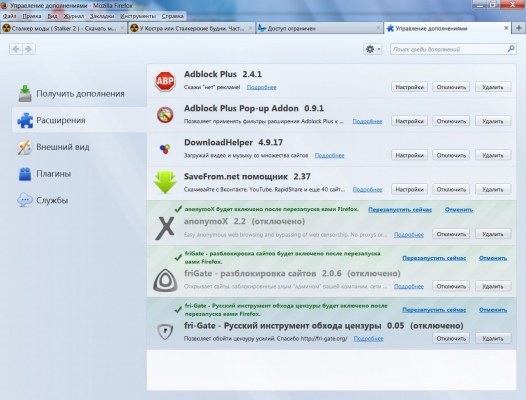Viewport: 526px width, 400px height.
Task: Click Отменить link for fri-Gate 0.05
Action: pos(493,310)
